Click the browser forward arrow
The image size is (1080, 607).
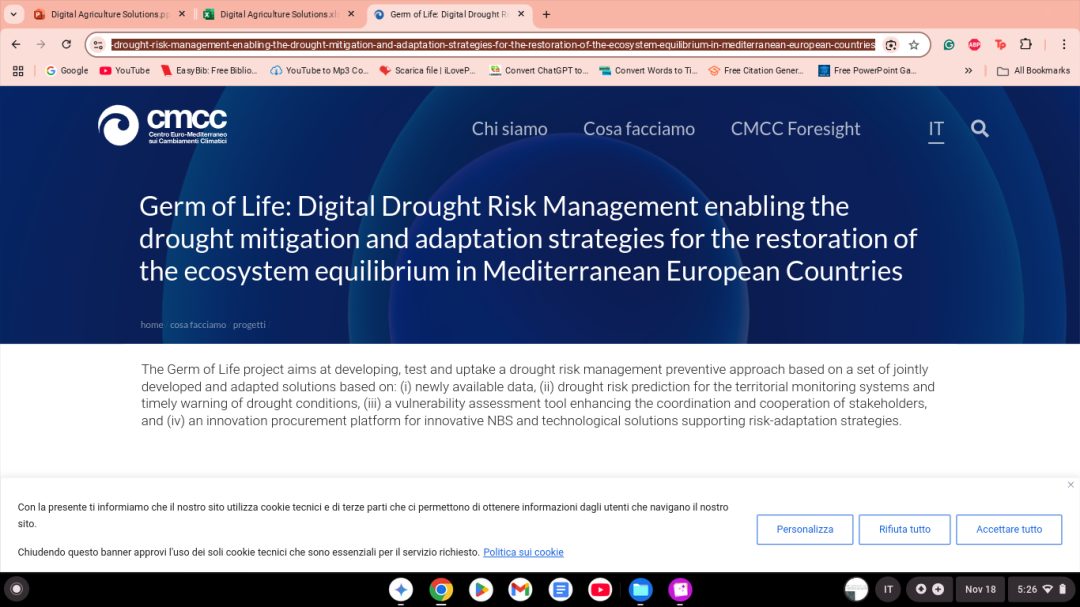pos(41,44)
